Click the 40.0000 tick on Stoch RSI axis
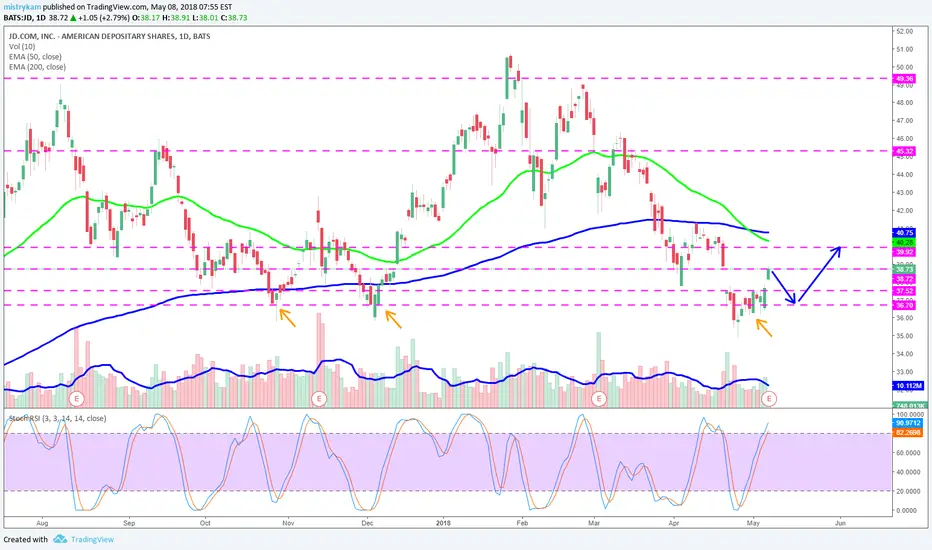 click(909, 472)
